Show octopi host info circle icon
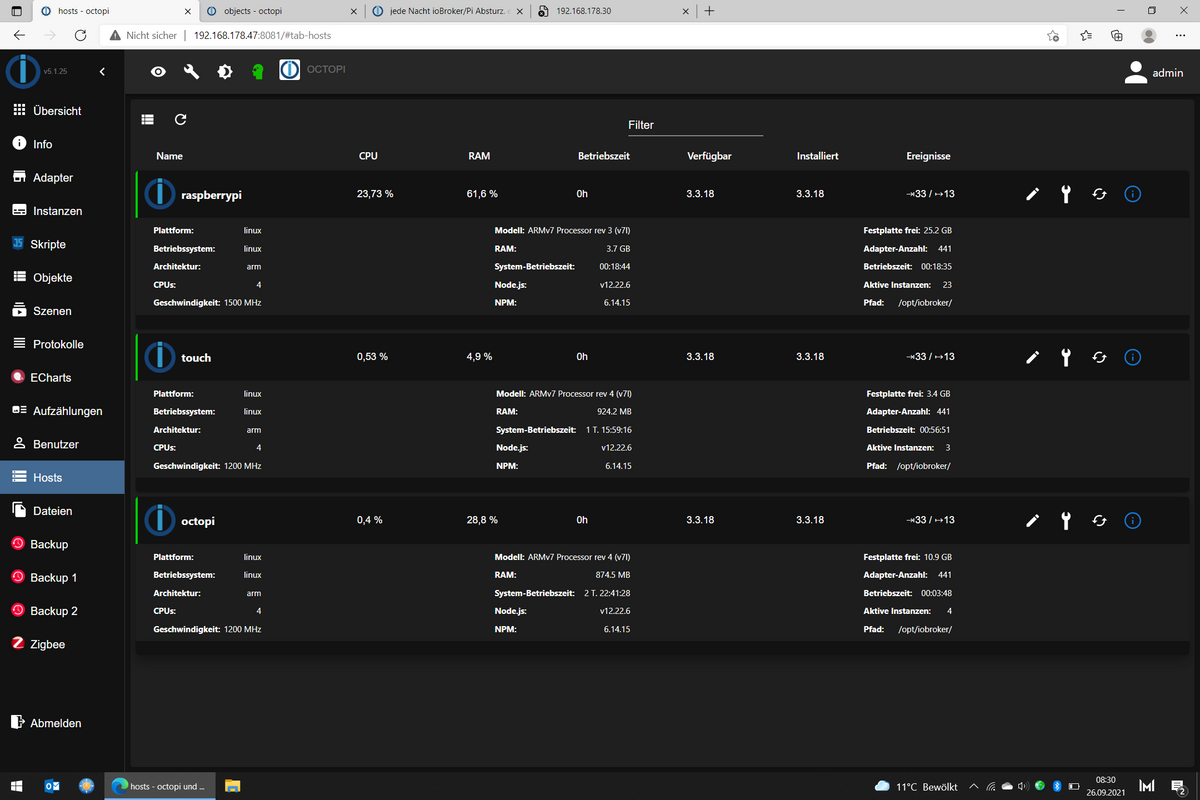The height and width of the screenshot is (800, 1200). pos(1132,520)
